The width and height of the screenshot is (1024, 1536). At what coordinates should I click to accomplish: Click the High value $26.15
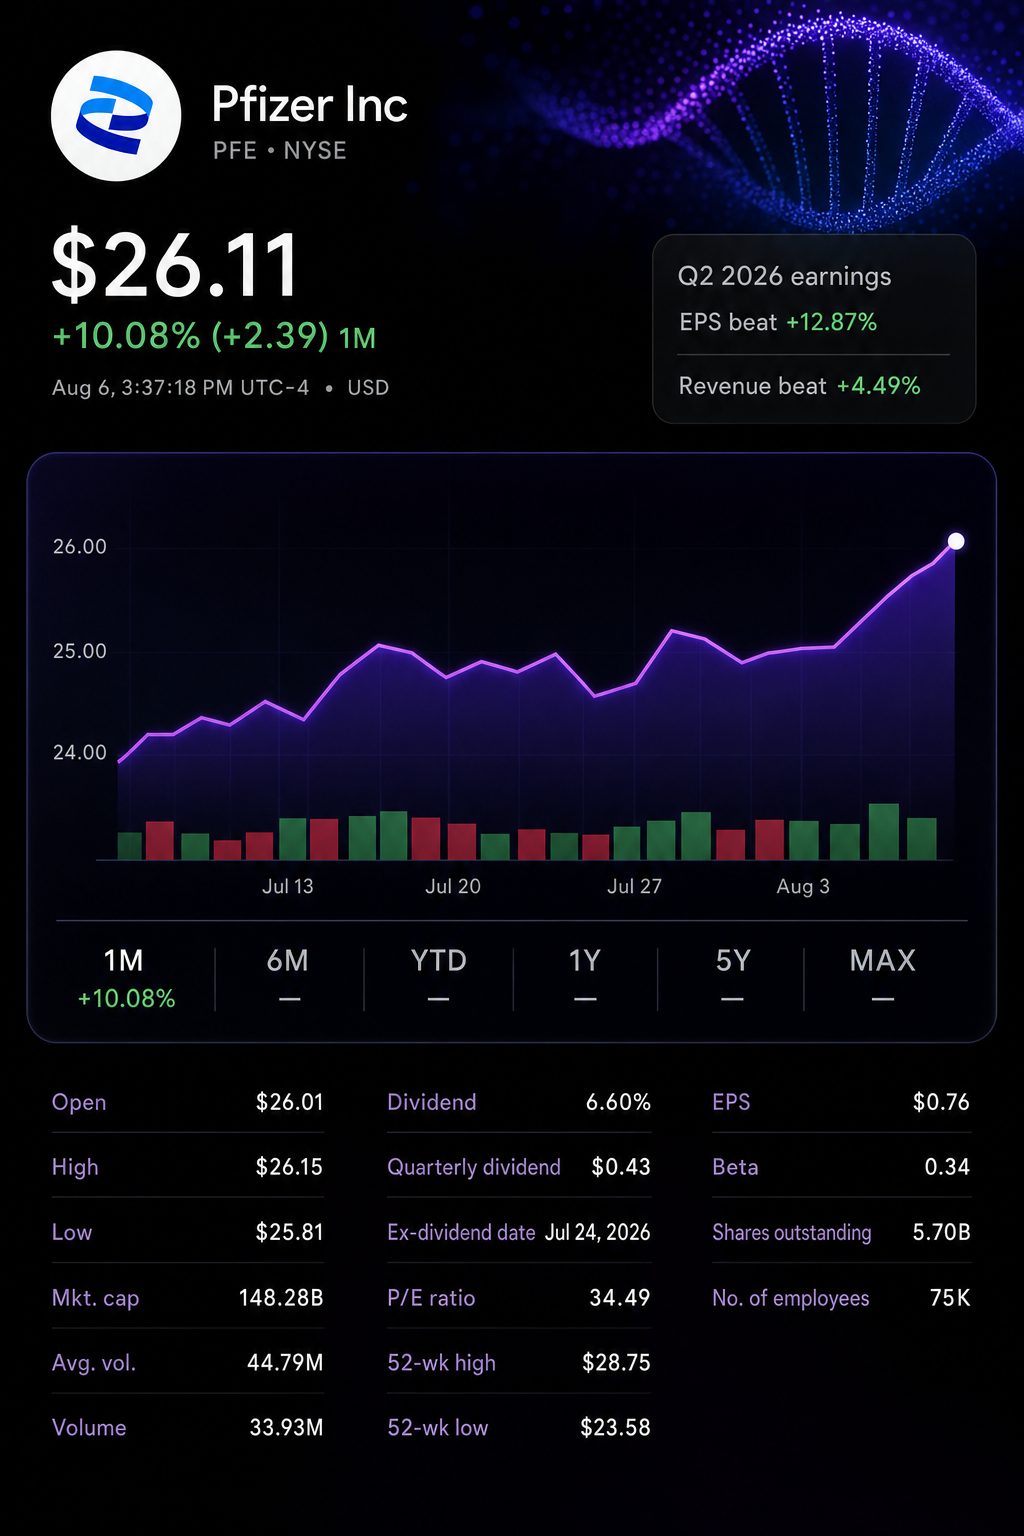coord(290,1167)
